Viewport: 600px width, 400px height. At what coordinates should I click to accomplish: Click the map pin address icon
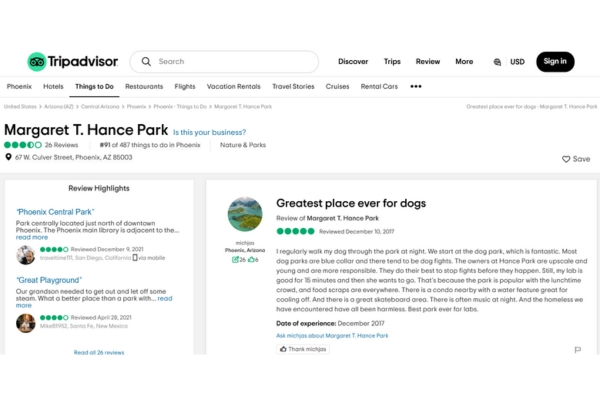9,157
